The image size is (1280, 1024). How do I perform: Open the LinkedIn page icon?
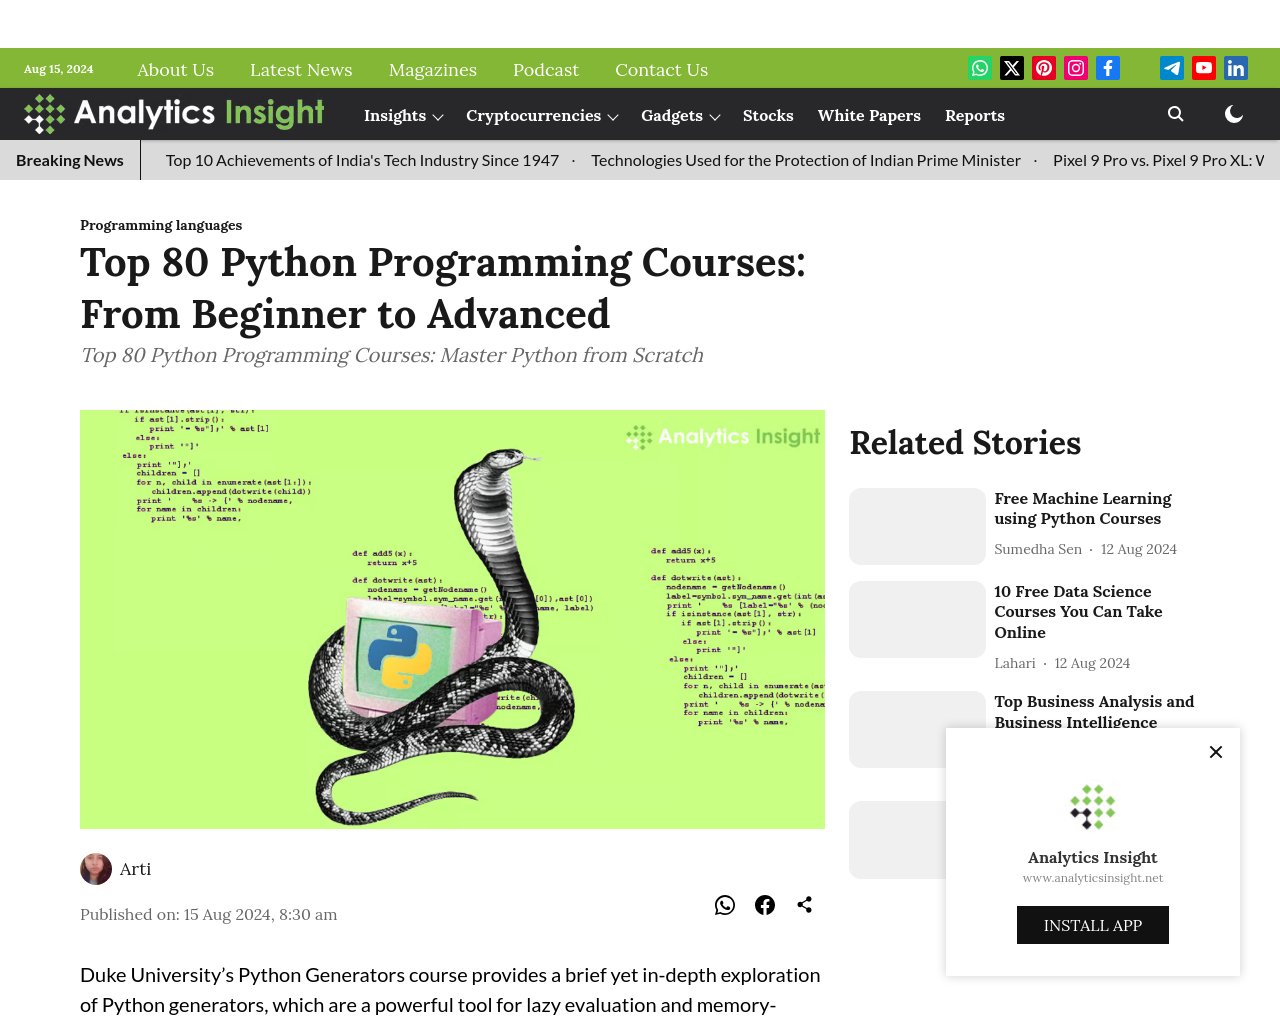click(1236, 68)
